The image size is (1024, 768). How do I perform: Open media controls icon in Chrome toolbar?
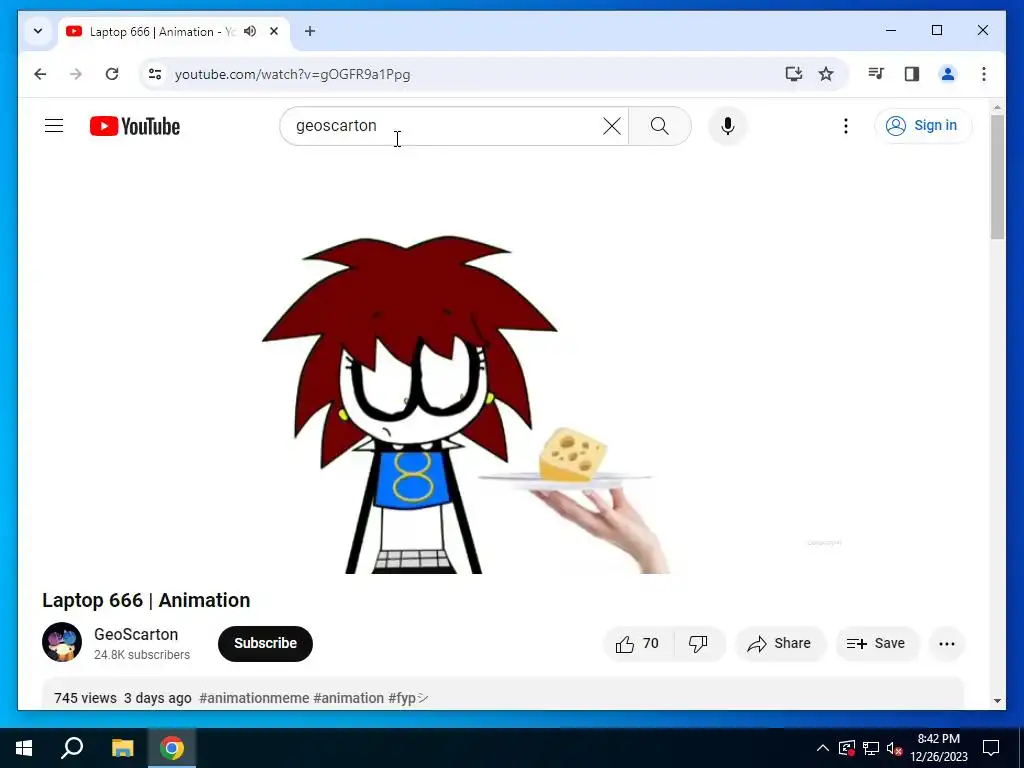click(x=876, y=74)
